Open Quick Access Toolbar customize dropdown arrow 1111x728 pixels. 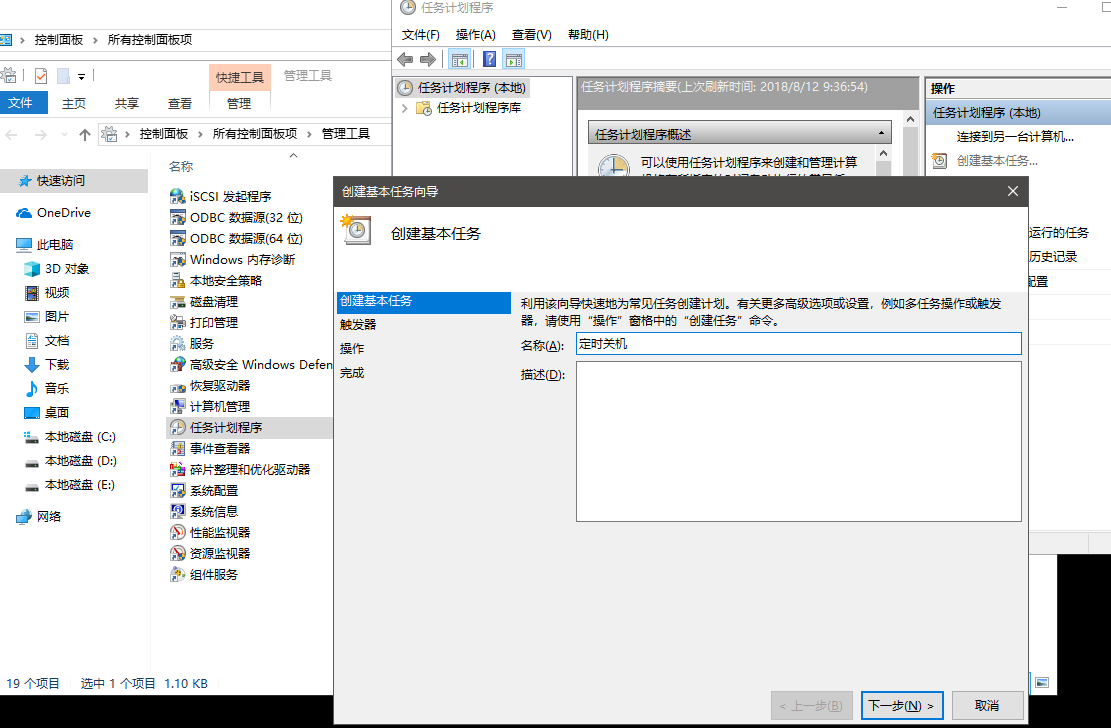point(81,77)
